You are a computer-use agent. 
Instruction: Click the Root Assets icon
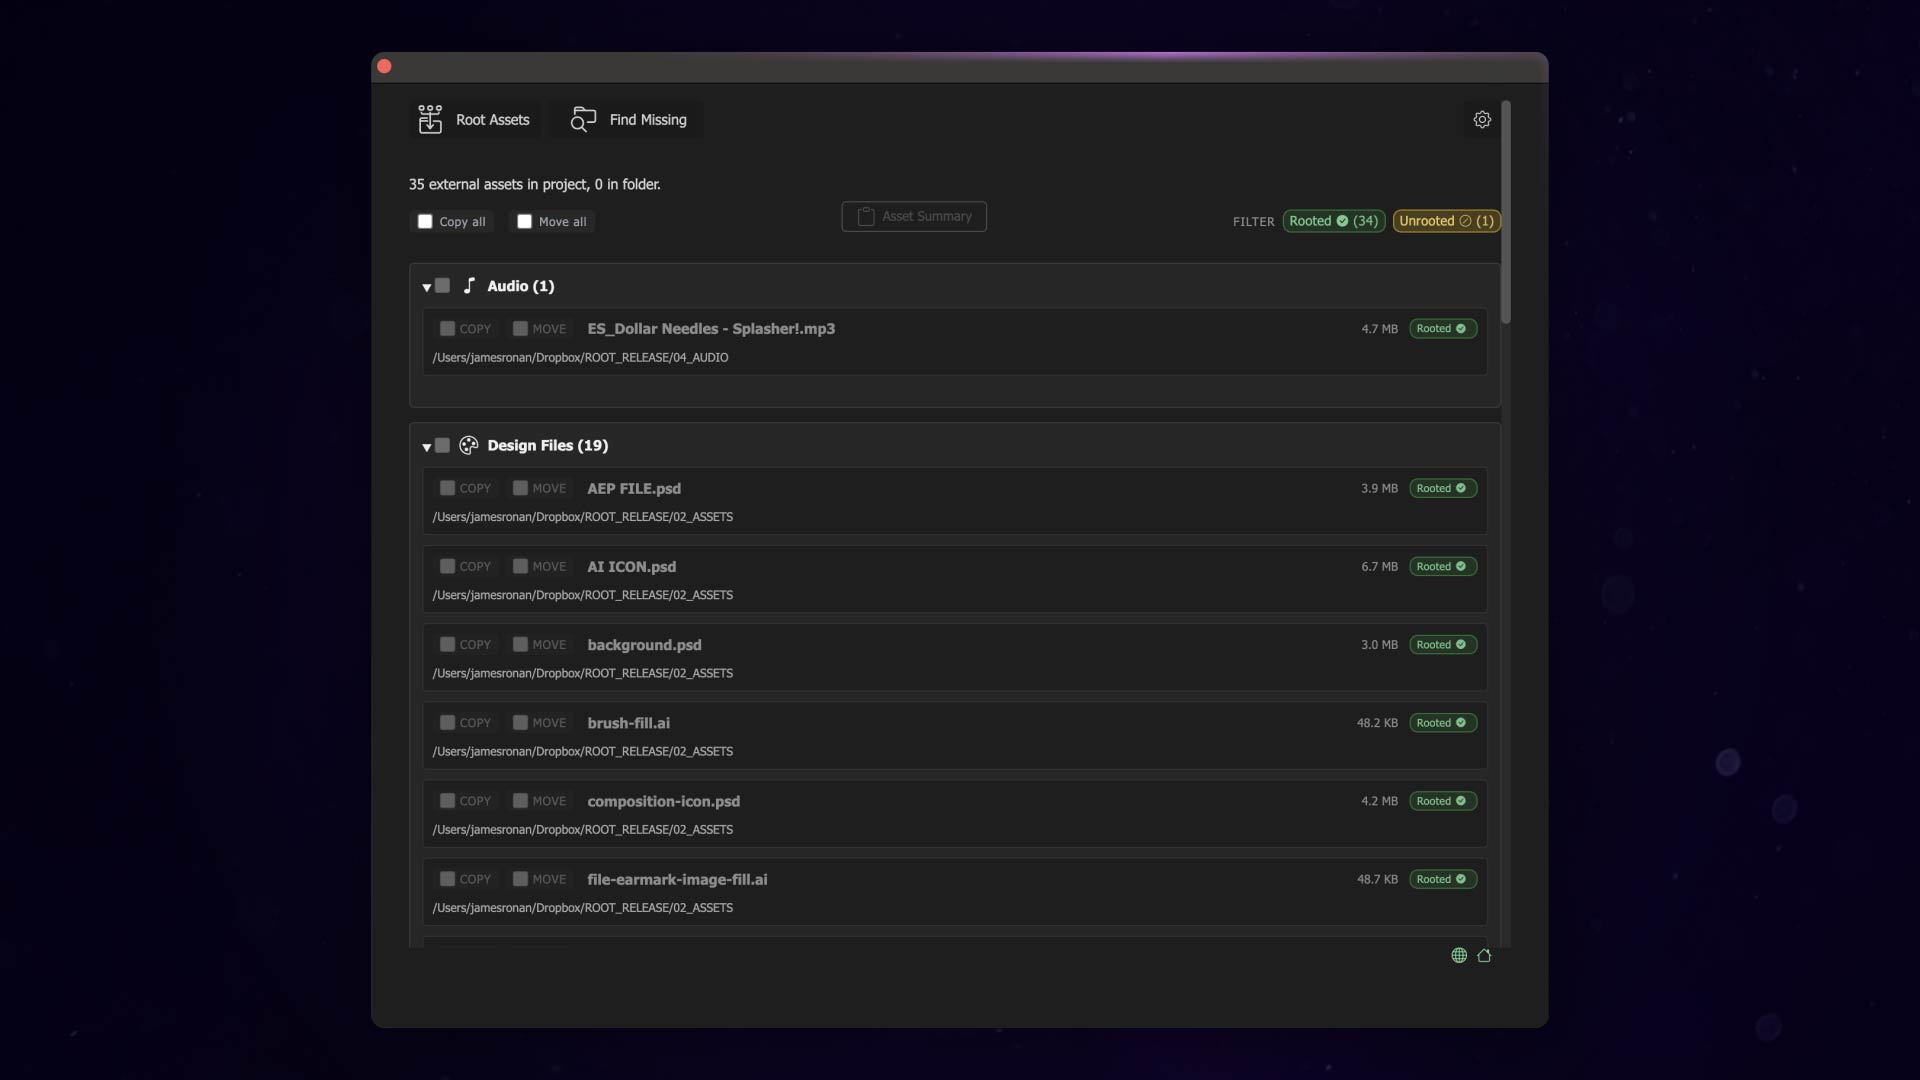(430, 120)
